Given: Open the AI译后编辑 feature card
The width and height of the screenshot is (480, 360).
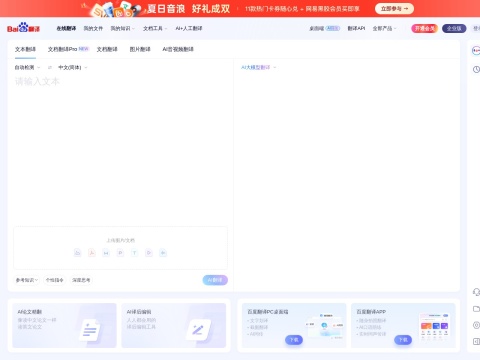Looking at the screenshot, I should coord(174,325).
